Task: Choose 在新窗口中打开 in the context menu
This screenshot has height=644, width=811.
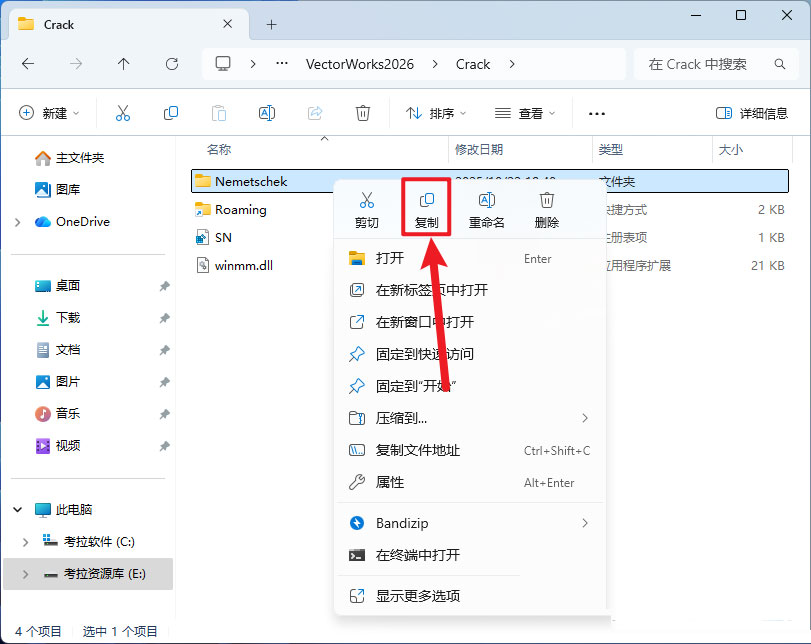Action: [x=470, y=322]
